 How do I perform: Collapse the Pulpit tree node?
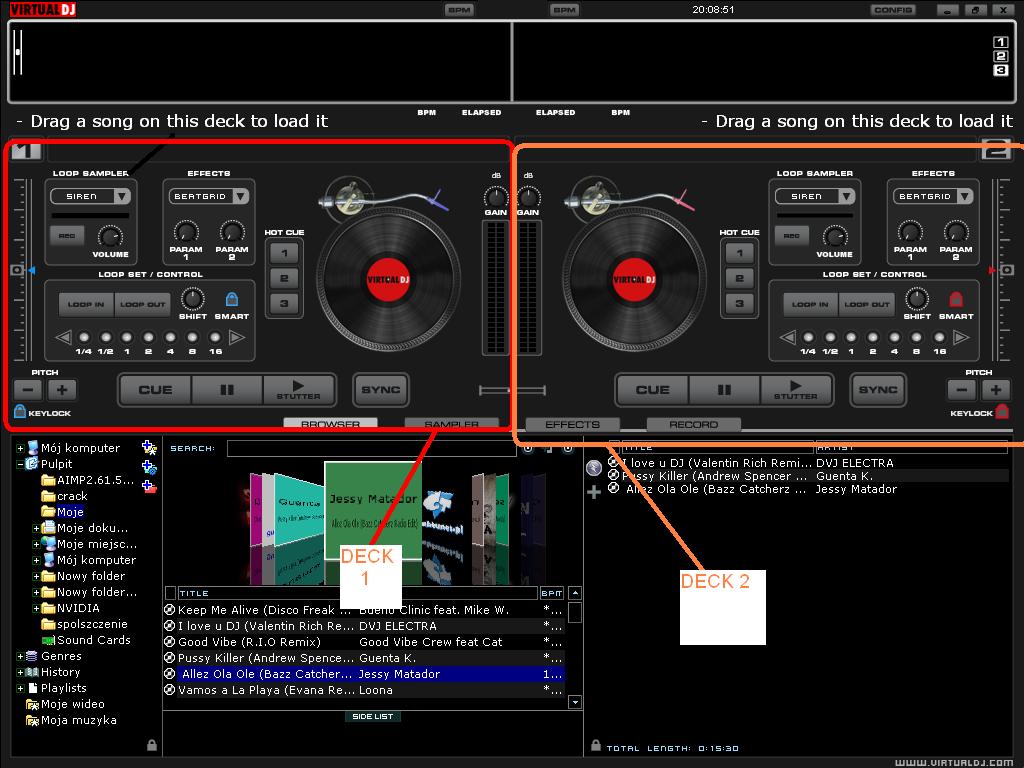point(20,464)
